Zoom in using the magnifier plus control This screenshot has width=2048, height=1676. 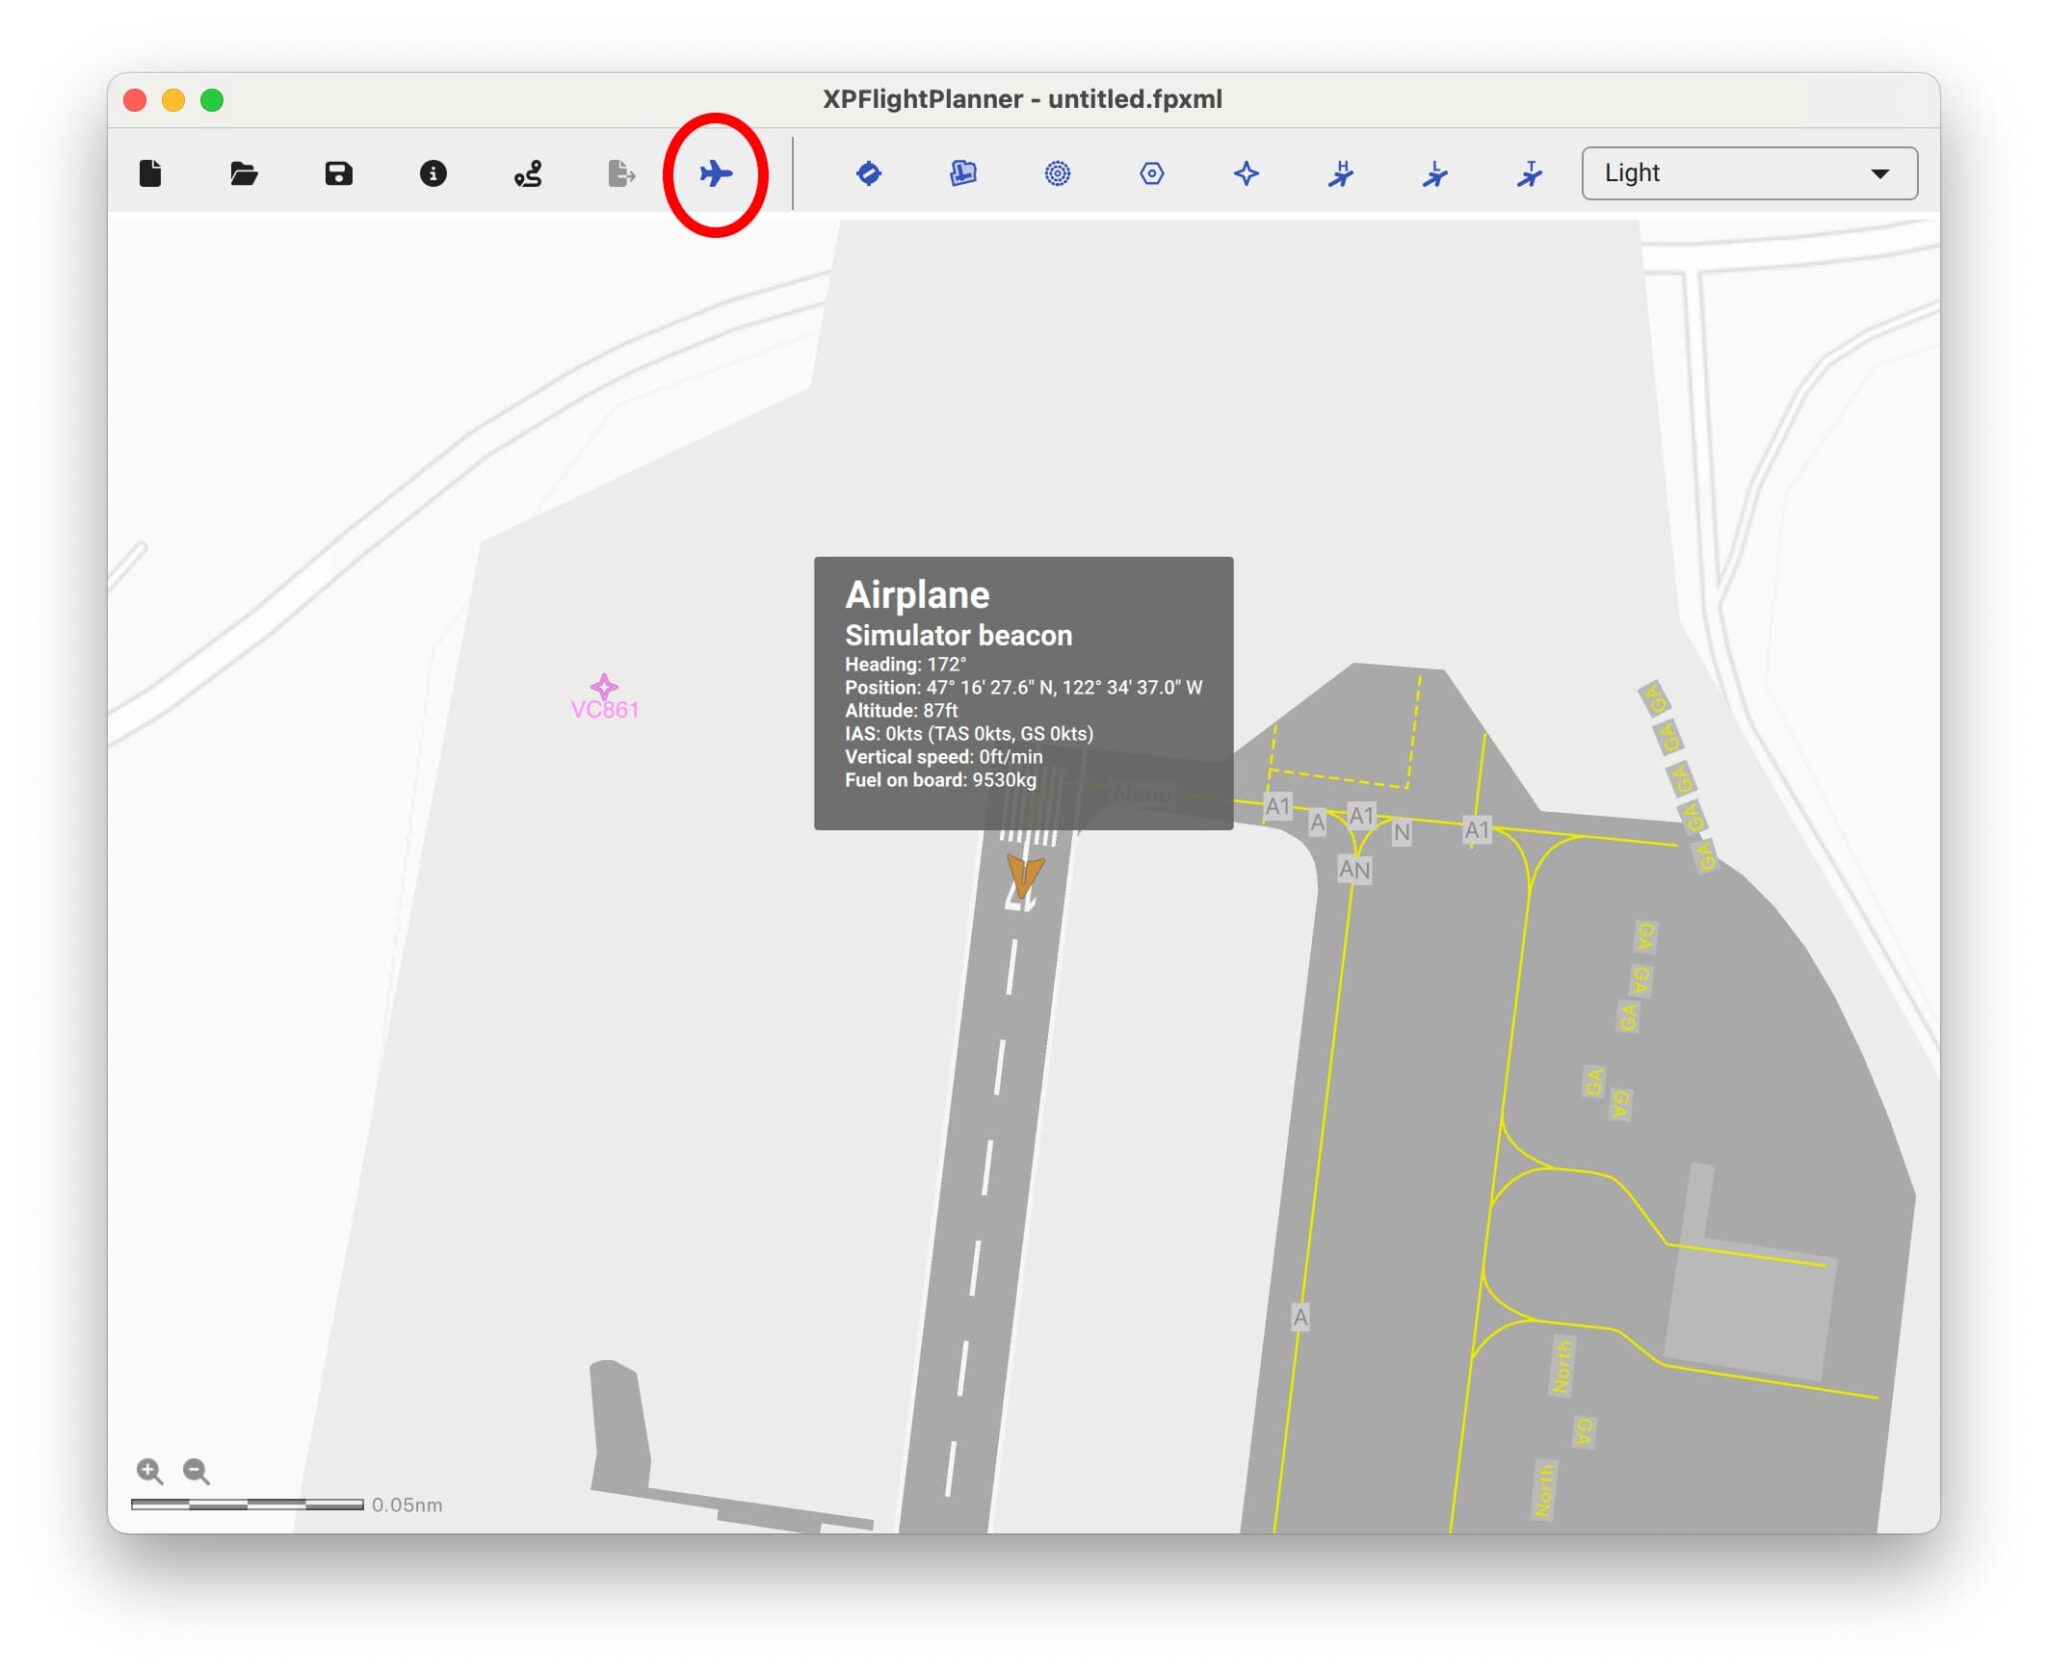click(150, 1471)
